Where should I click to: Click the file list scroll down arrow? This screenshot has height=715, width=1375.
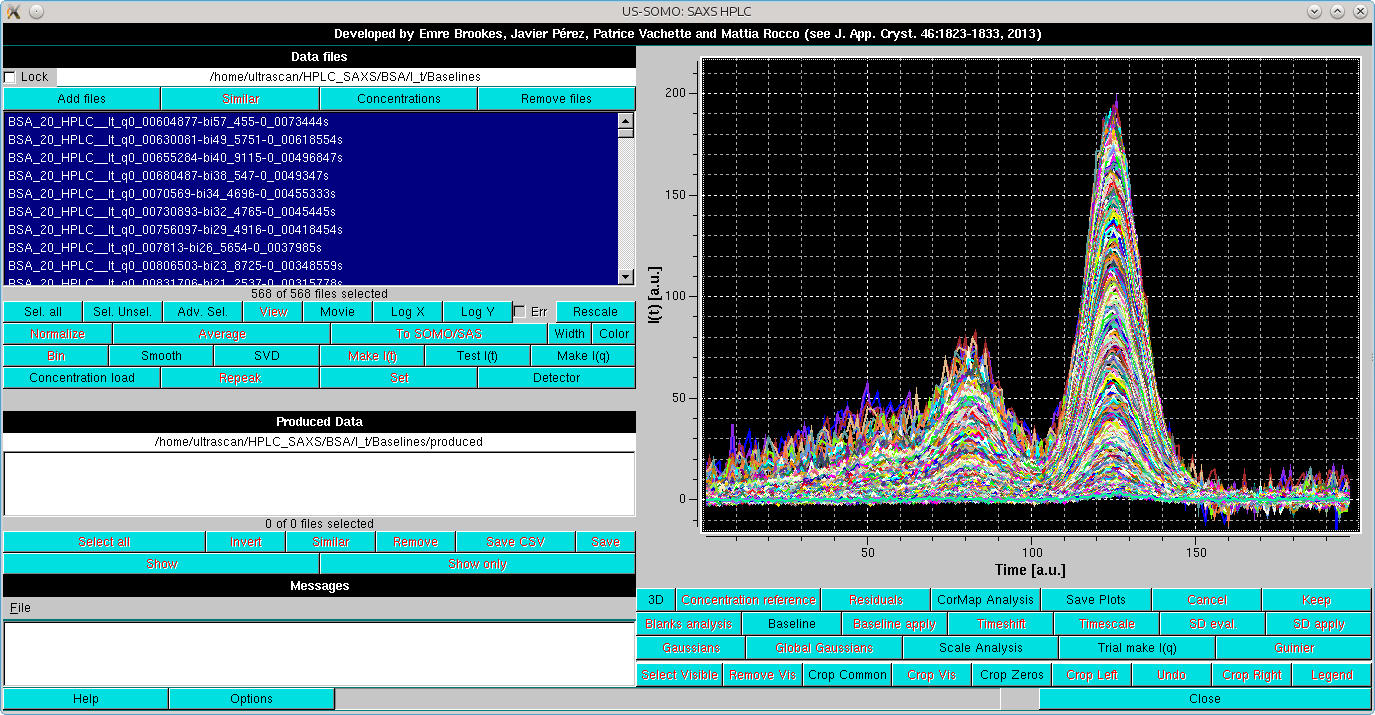point(626,278)
